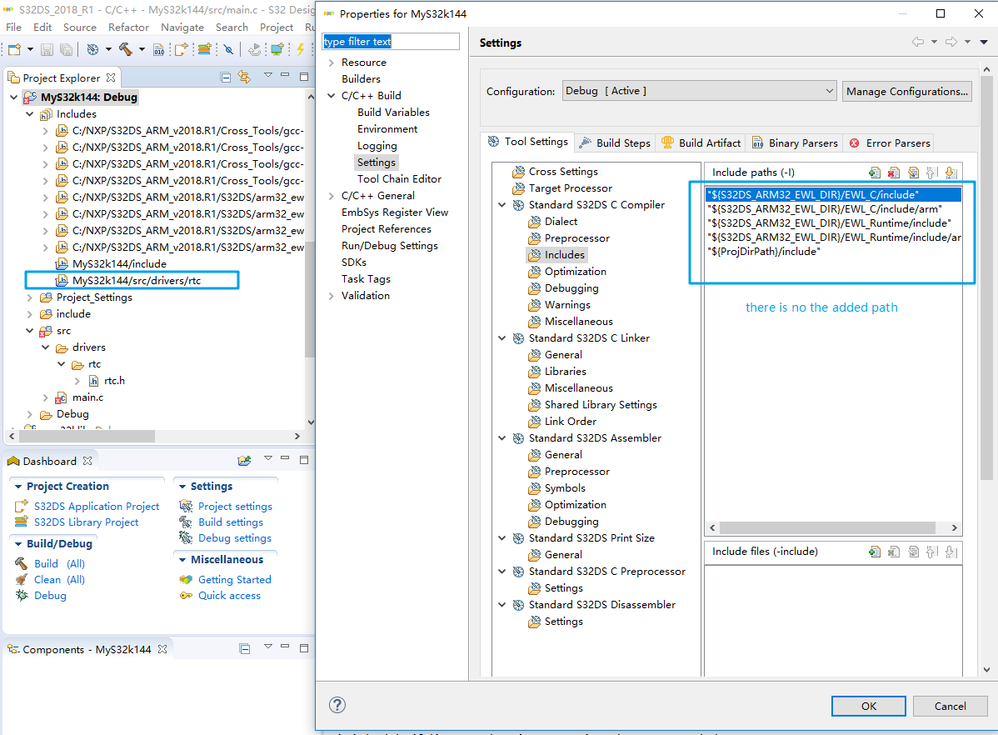The height and width of the screenshot is (735, 998).
Task: Move include path down with arrow icon
Action: tap(951, 172)
